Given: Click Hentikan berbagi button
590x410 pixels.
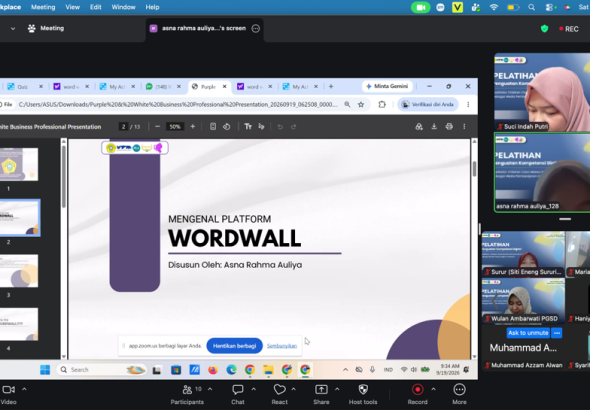Looking at the screenshot, I should point(234,346).
